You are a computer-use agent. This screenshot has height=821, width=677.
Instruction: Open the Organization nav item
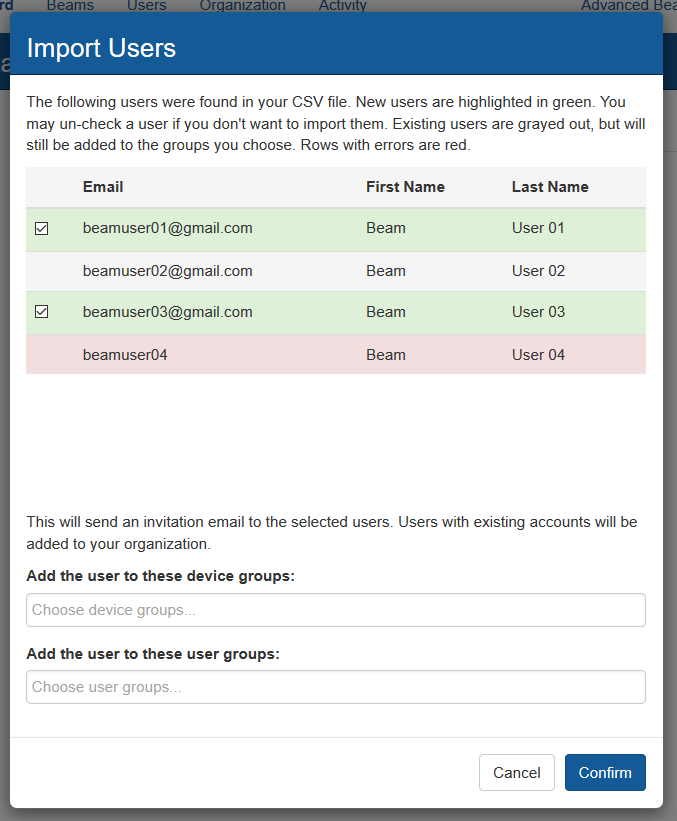pos(242,6)
